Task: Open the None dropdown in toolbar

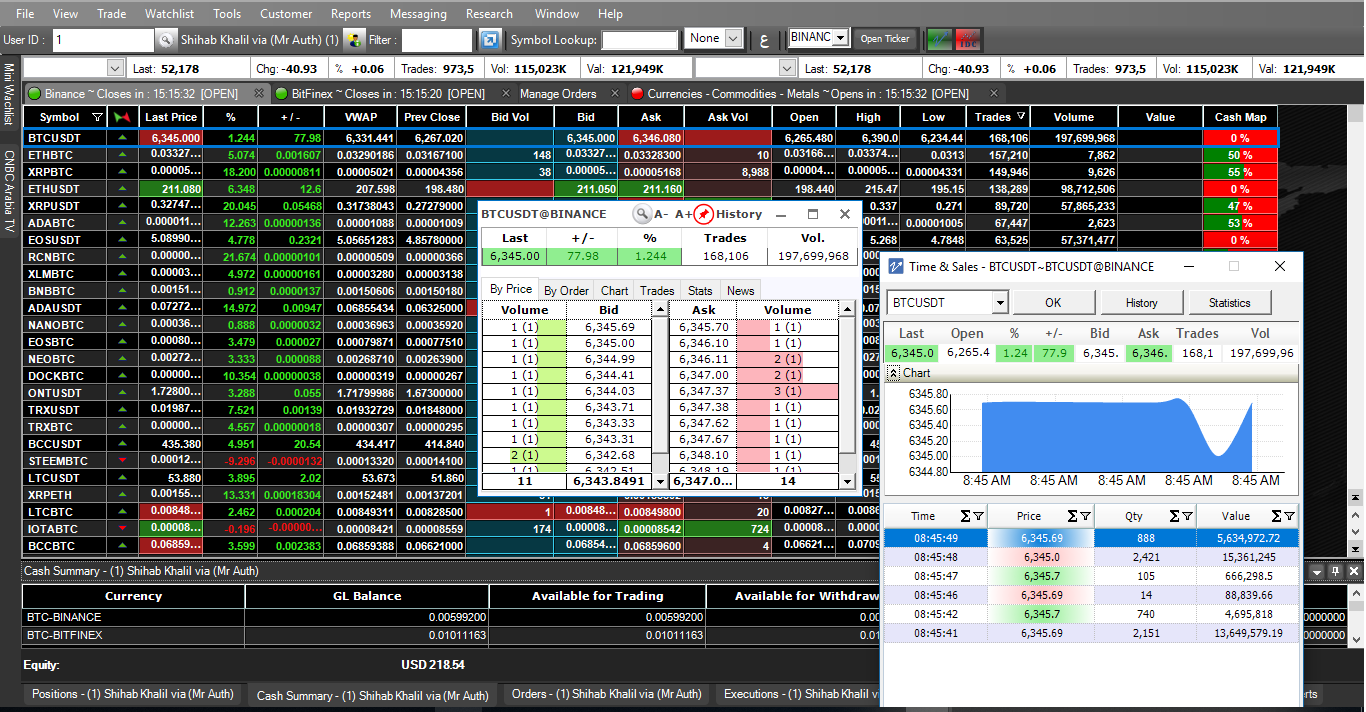Action: tap(733, 38)
